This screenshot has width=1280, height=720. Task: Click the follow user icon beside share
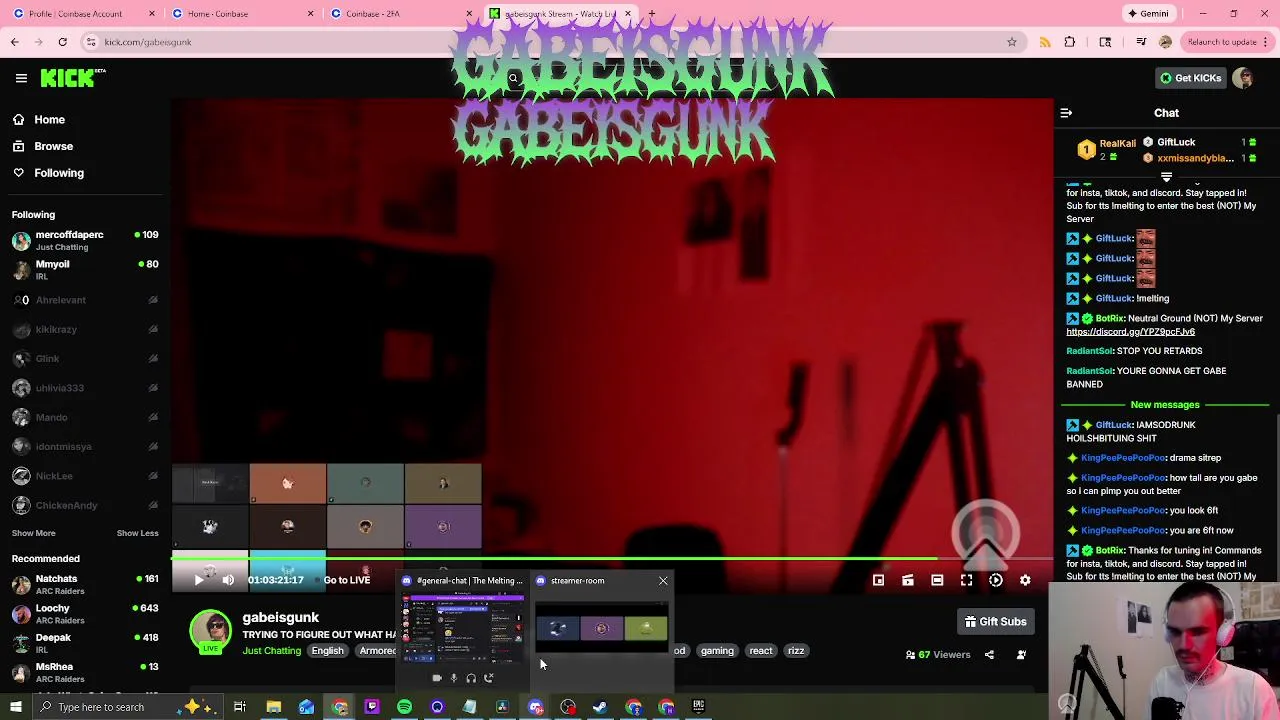point(1021,655)
